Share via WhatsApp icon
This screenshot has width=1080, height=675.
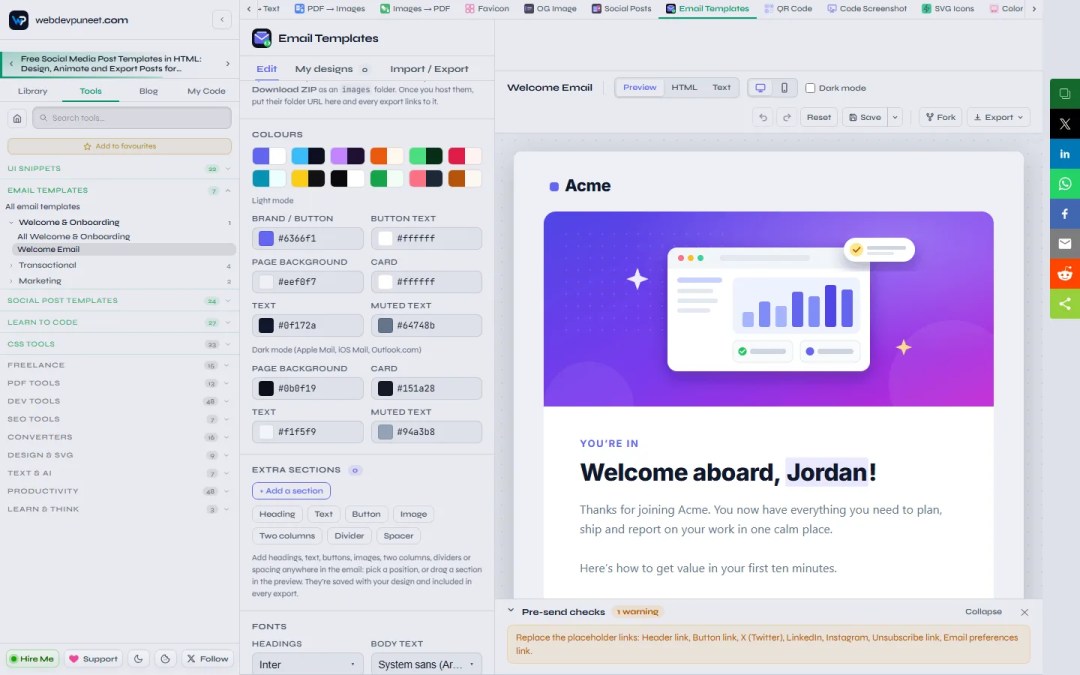coord(1065,184)
